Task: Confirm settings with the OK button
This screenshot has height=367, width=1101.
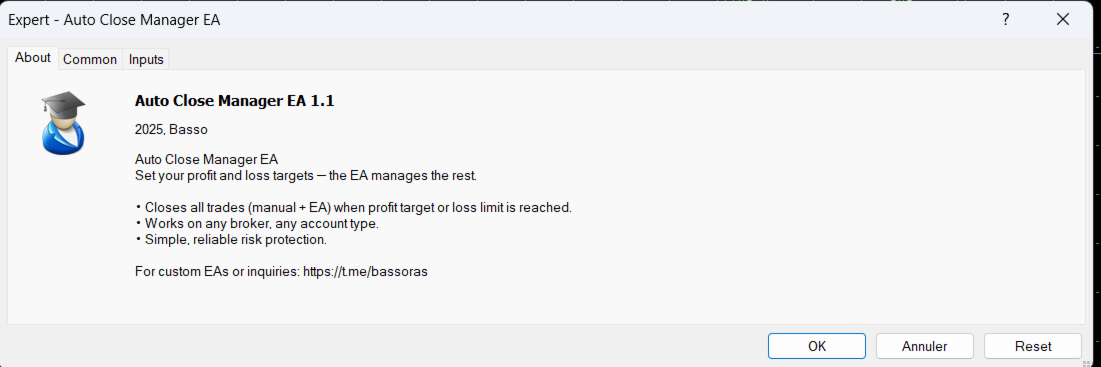Action: 817,346
